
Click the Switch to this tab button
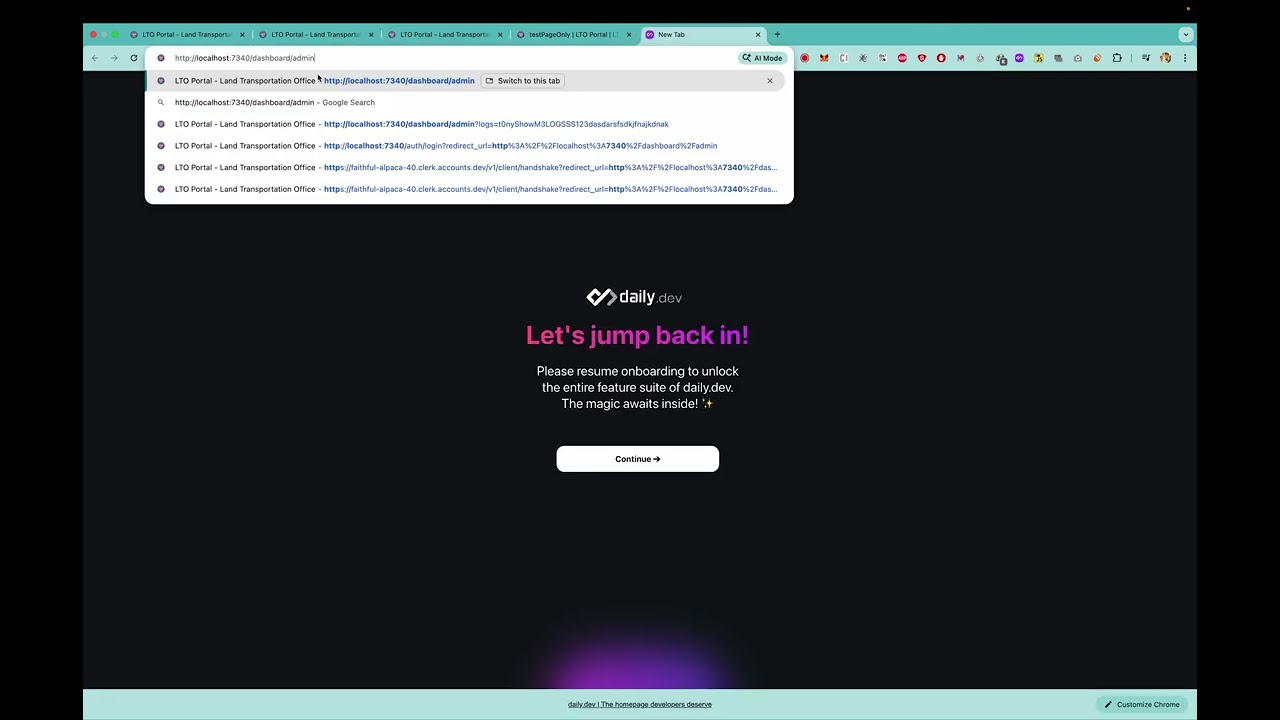[523, 80]
